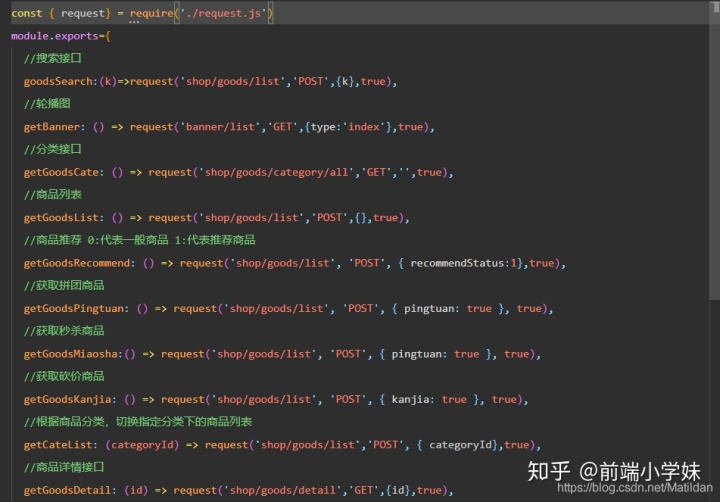Click 'getGoodsCate' property name
Image resolution: width=720 pixels, height=502 pixels.
pyautogui.click(x=62, y=172)
